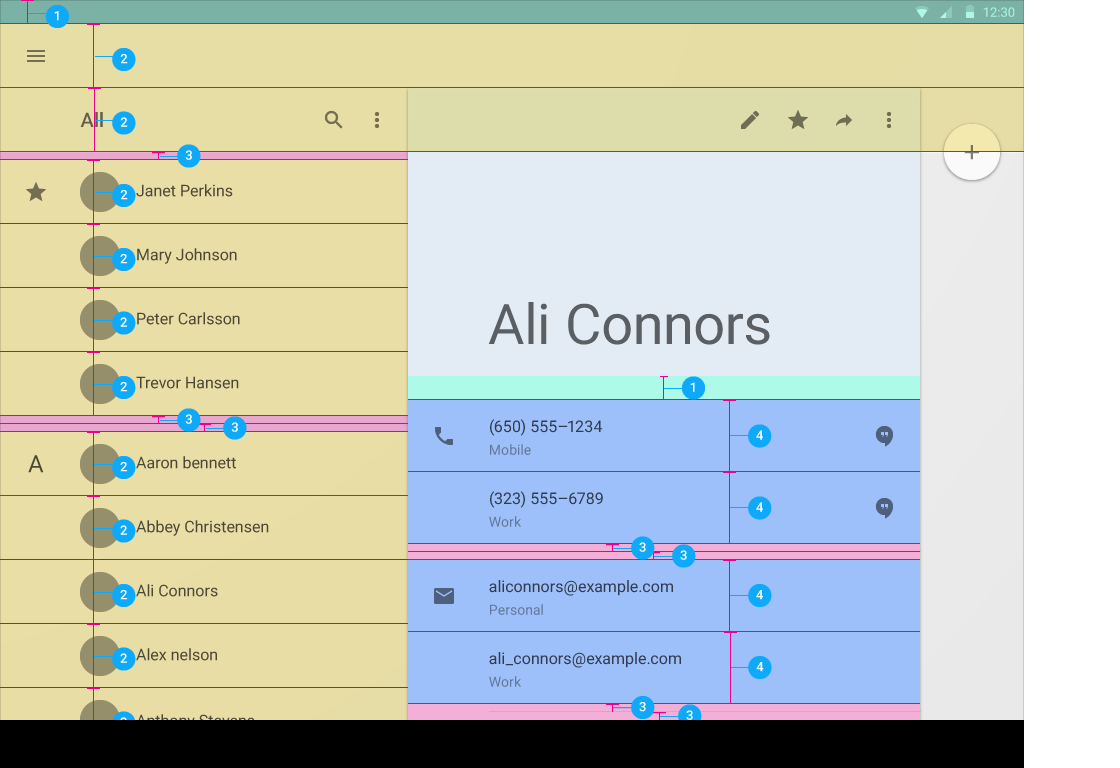The width and height of the screenshot is (1120, 768).
Task: Call the (323) 555-6789 work number
Action: (546, 499)
